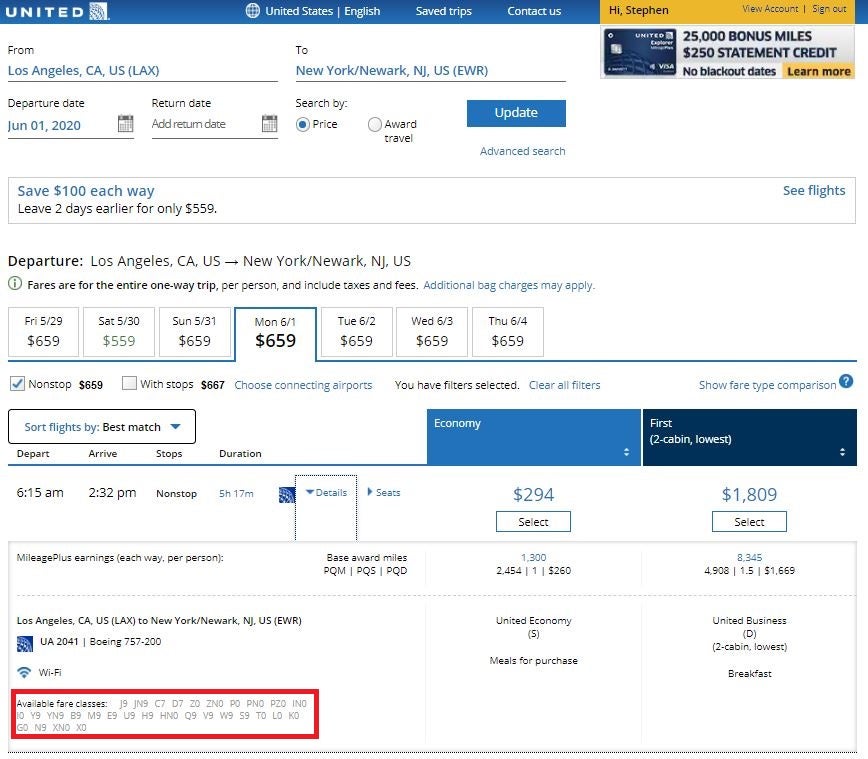Click United airline logo in 6:15 am flight row

286,494
